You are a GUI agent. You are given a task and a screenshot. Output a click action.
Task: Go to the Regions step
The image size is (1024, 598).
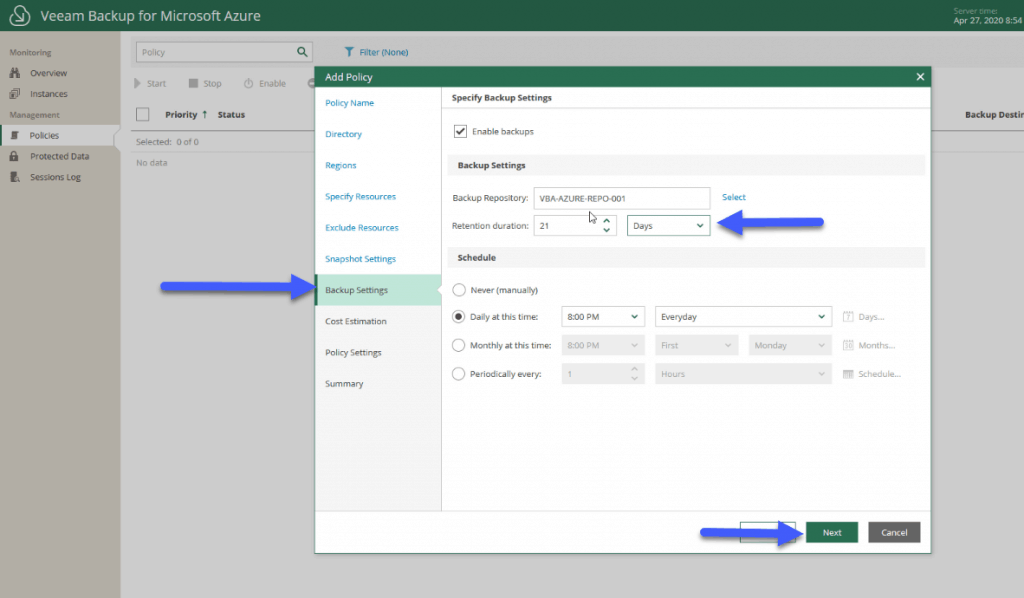pos(341,165)
